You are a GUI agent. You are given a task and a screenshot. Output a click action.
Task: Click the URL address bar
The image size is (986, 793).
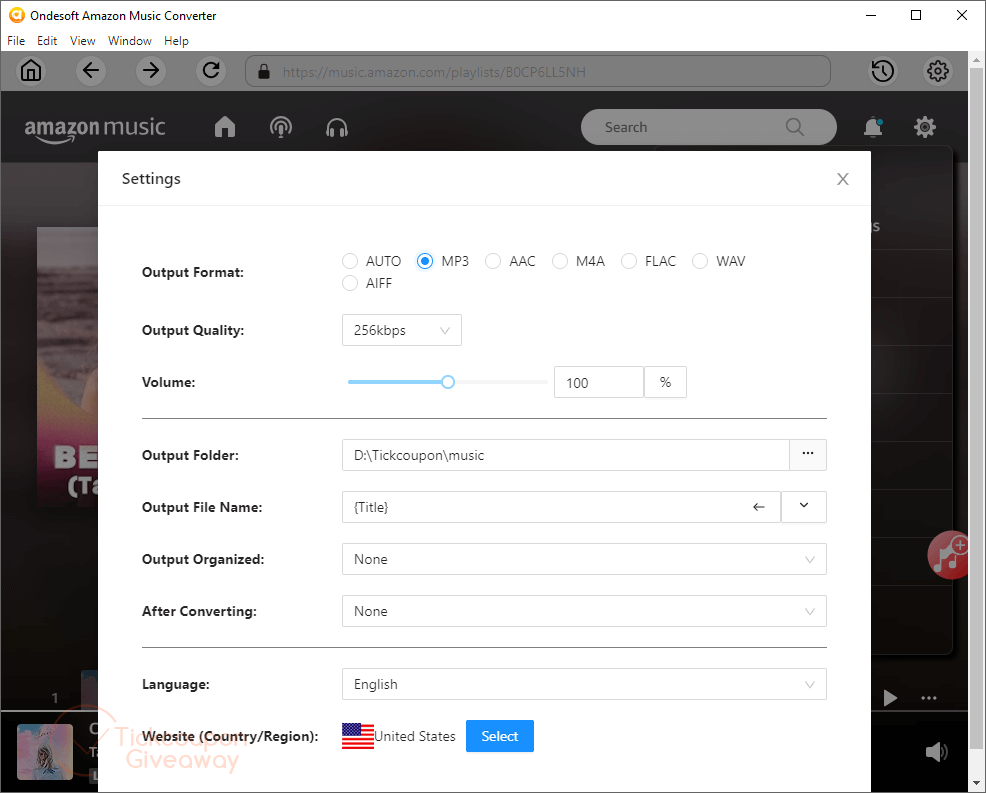coord(538,71)
